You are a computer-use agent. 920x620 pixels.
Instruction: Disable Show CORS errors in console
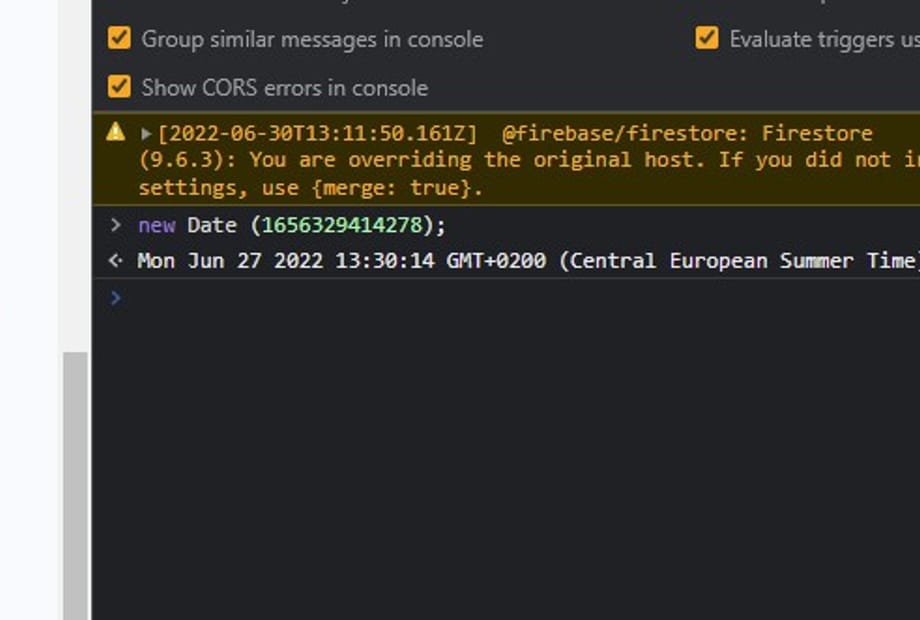(119, 87)
